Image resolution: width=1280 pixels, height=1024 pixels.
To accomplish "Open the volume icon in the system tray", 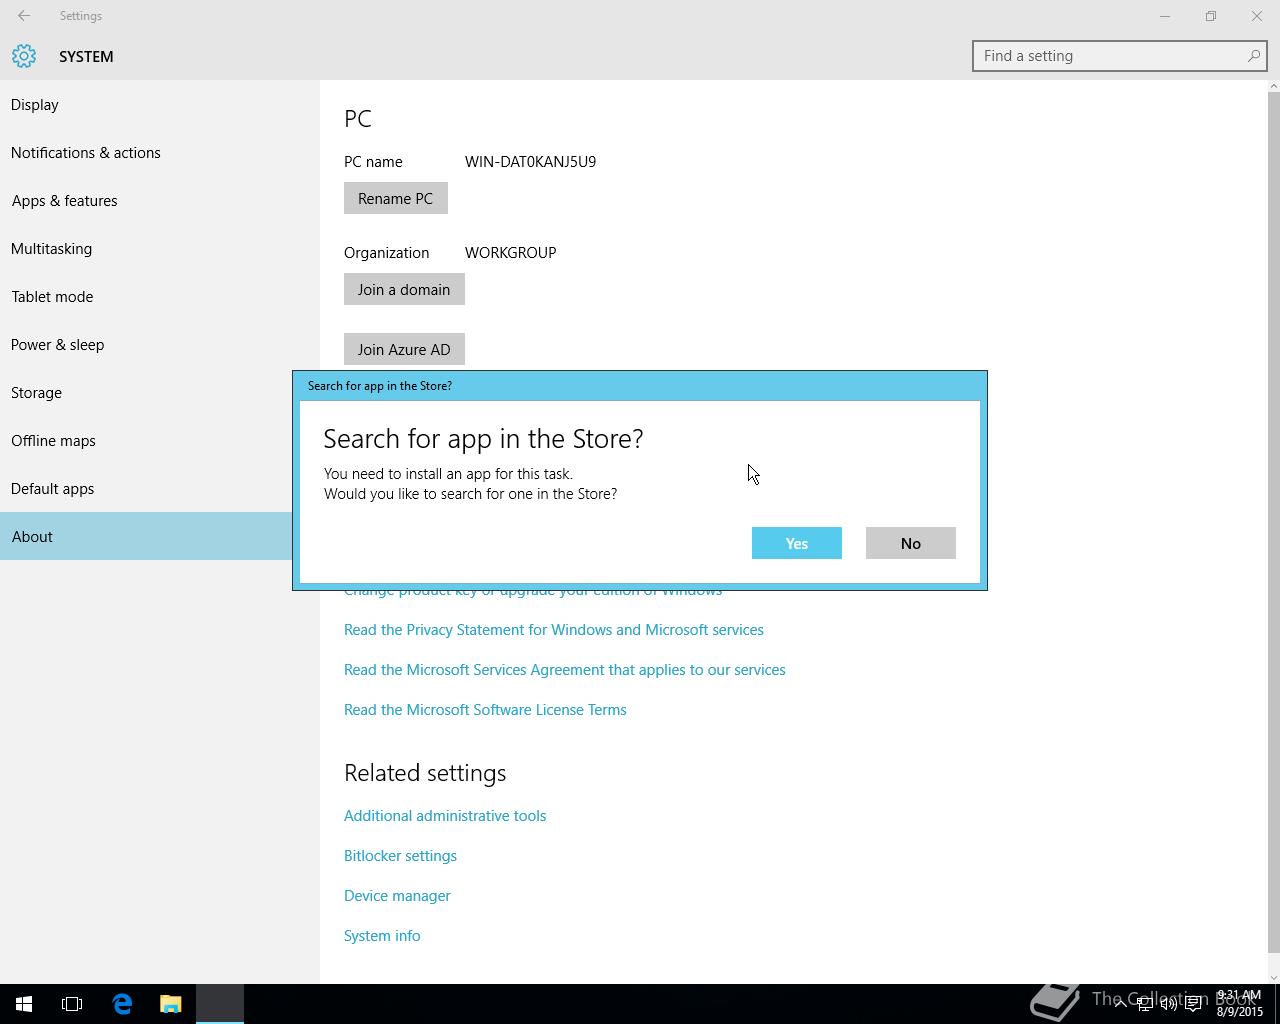I will tap(1168, 1004).
